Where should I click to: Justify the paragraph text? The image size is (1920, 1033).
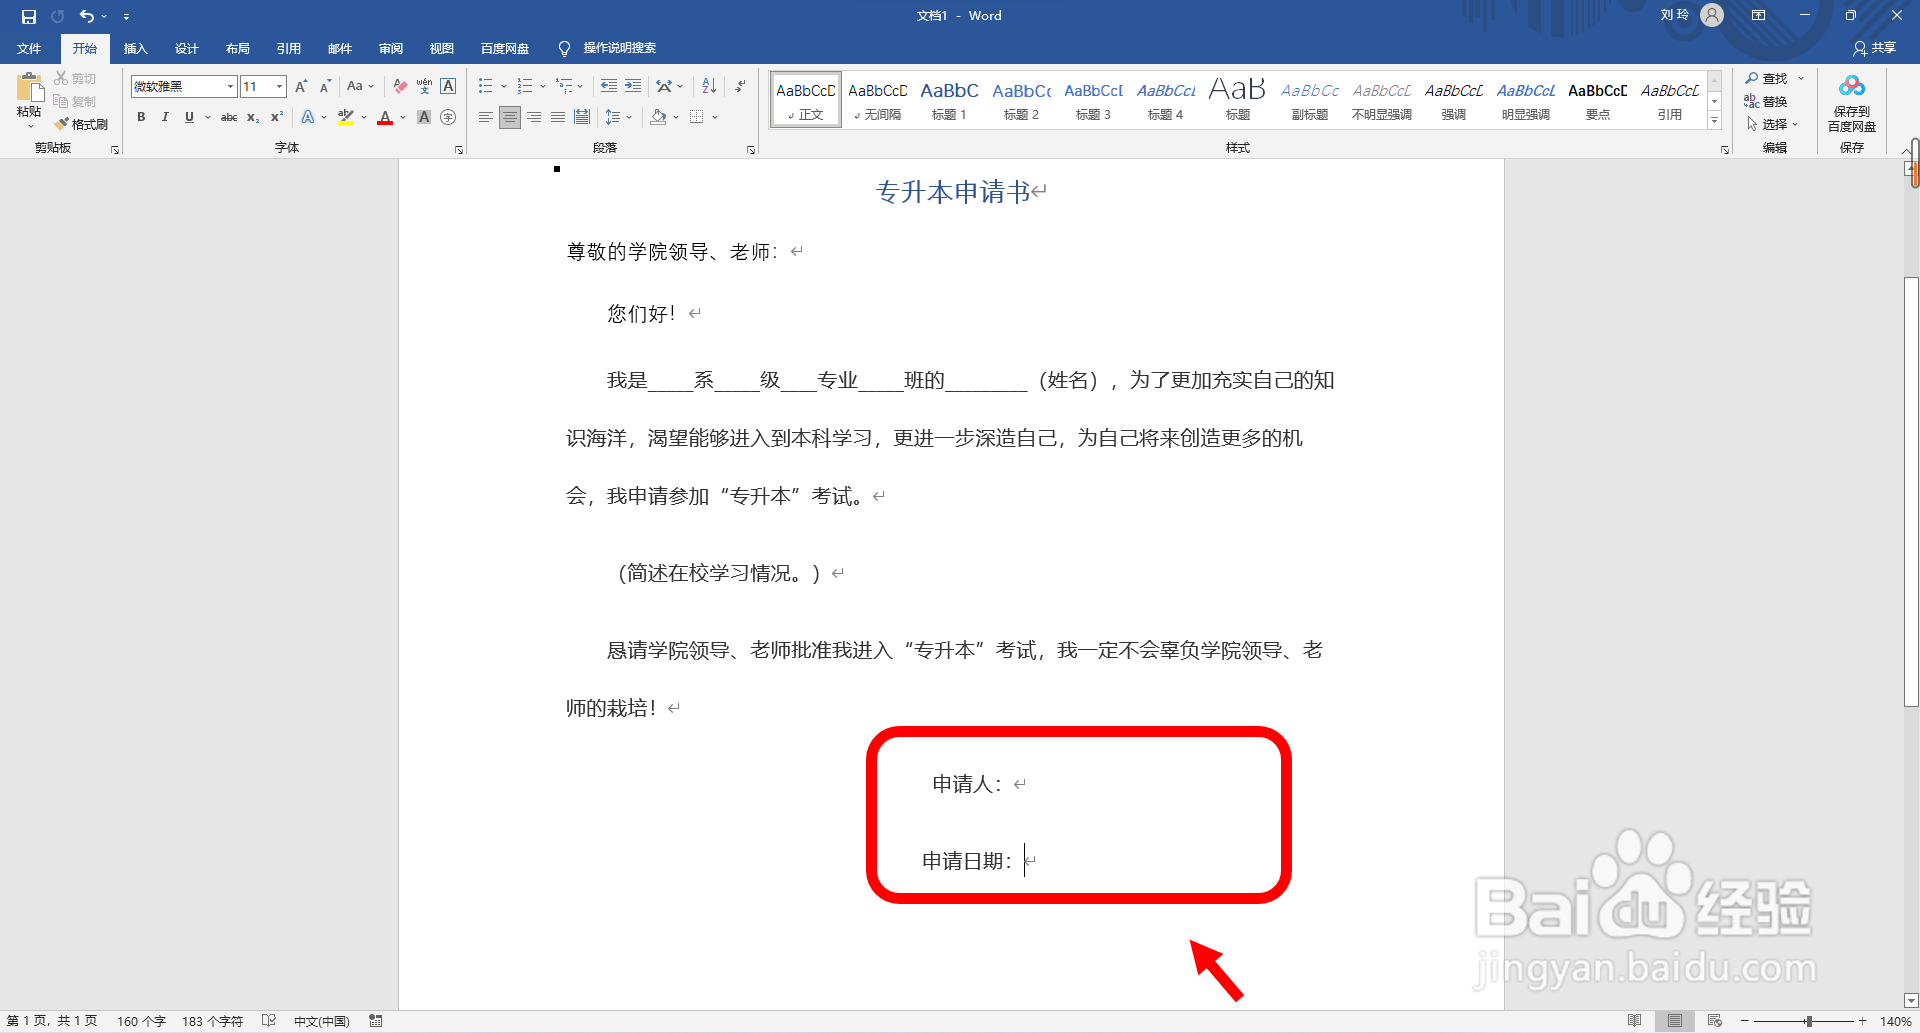pyautogui.click(x=558, y=117)
